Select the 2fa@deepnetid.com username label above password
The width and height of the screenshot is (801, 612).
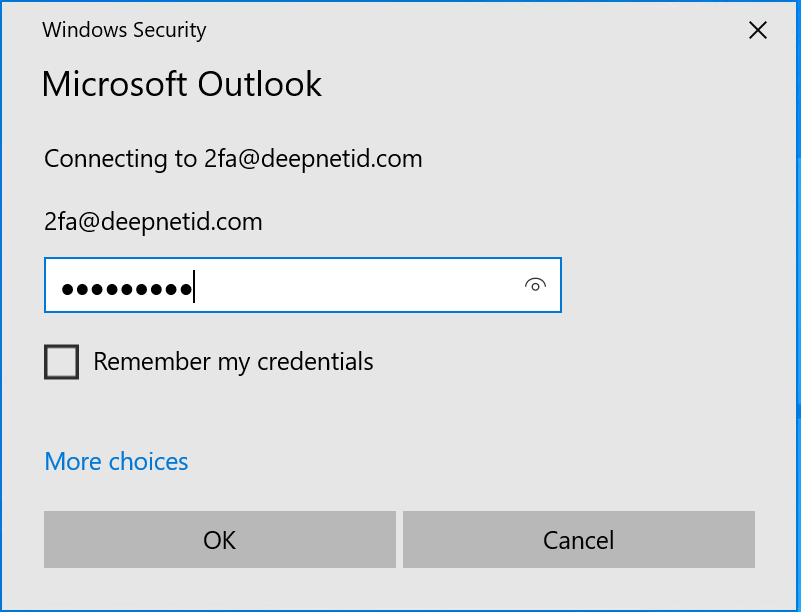[x=153, y=222]
